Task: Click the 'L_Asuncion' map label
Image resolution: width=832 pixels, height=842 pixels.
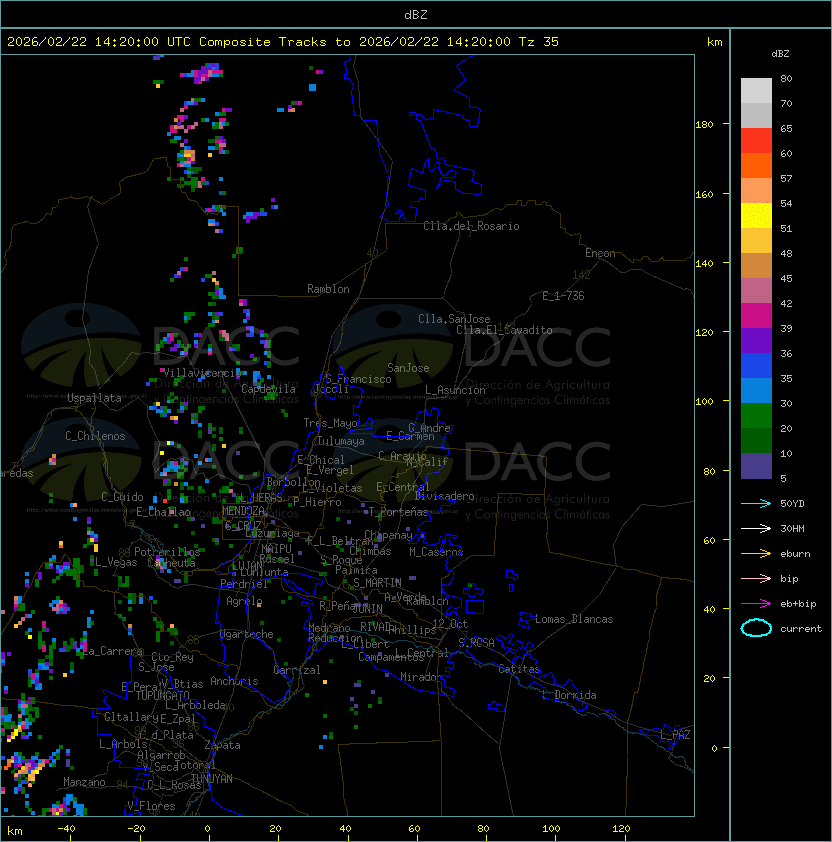Action: pos(455,390)
